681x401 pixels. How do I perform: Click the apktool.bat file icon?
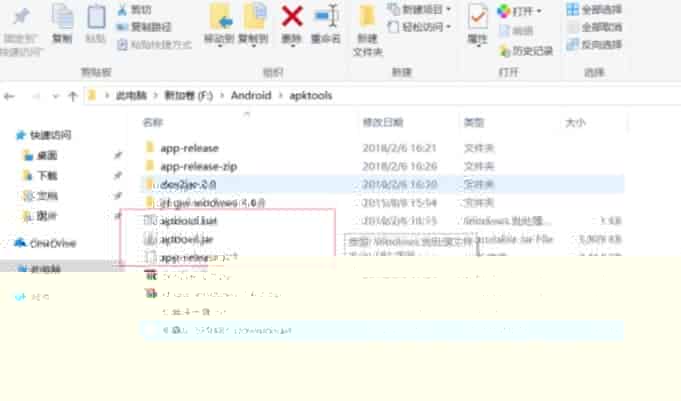point(150,221)
